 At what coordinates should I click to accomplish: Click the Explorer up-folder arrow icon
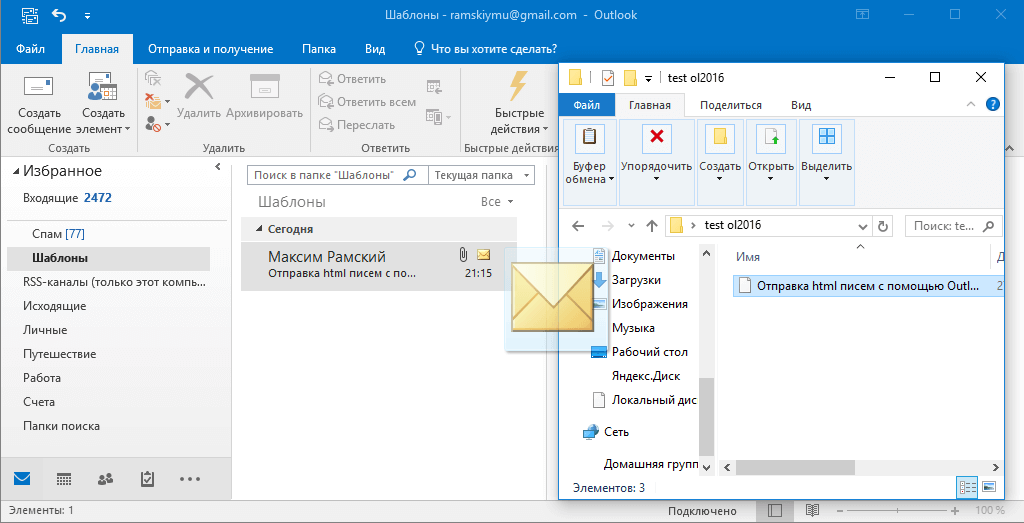pyautogui.click(x=652, y=225)
